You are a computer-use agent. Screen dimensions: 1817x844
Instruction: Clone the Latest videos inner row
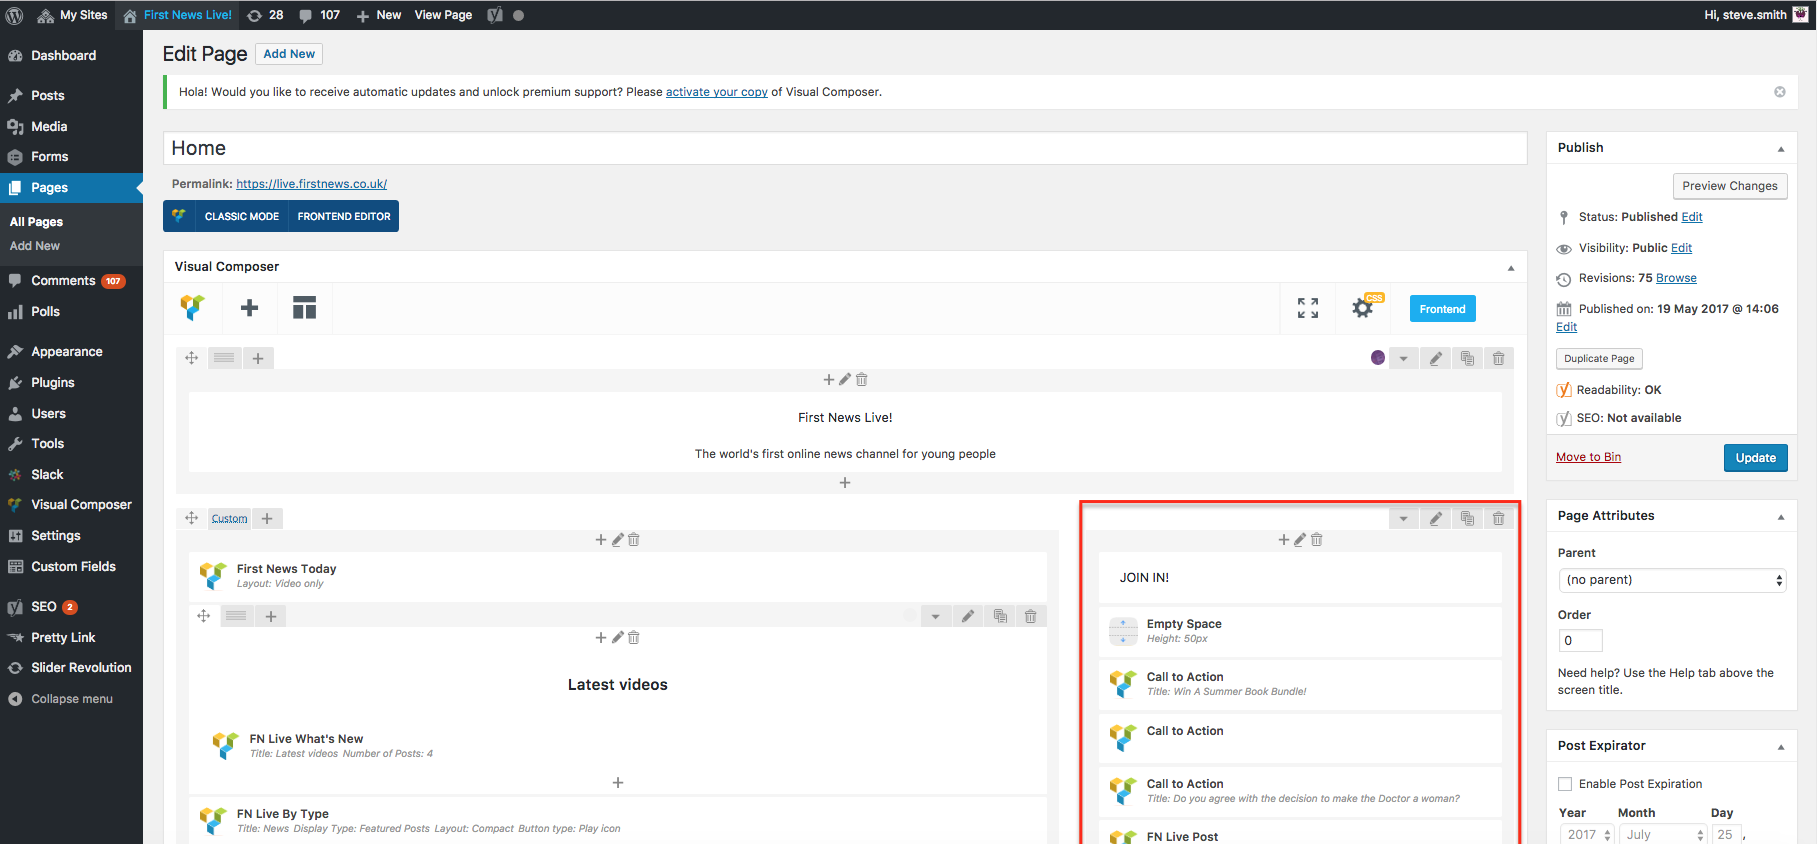tap(1000, 616)
